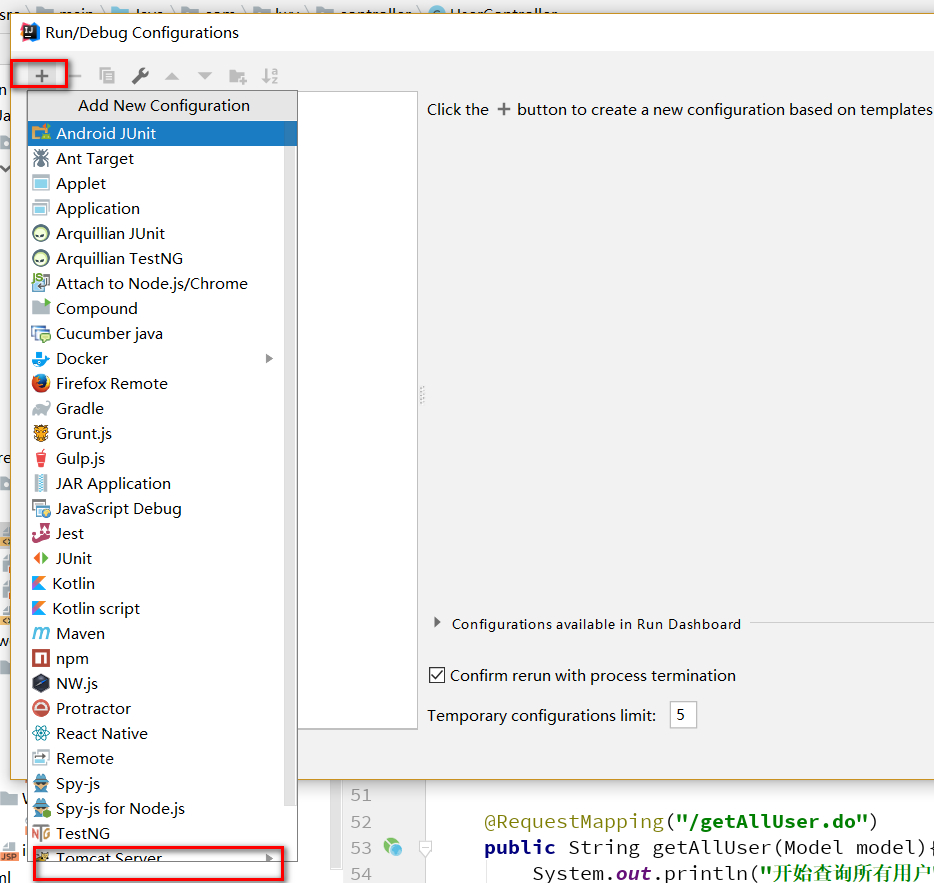Click the Copy Configuration toolbar icon
This screenshot has height=883, width=934.
pyautogui.click(x=107, y=76)
